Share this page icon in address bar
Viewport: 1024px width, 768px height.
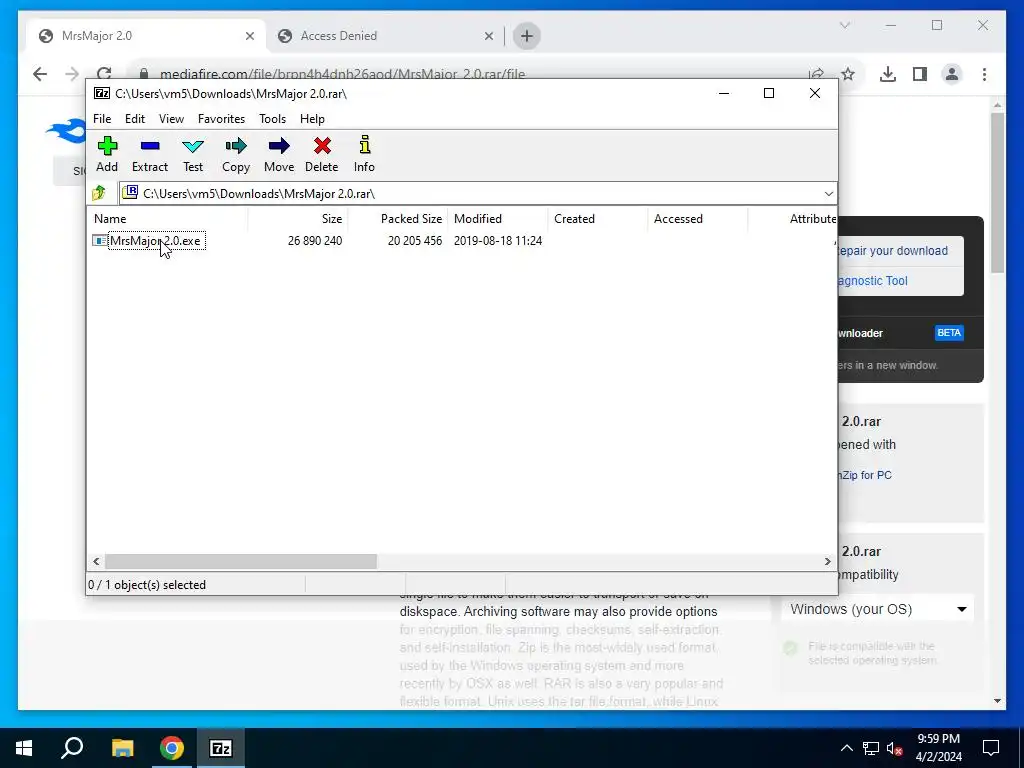(x=816, y=74)
